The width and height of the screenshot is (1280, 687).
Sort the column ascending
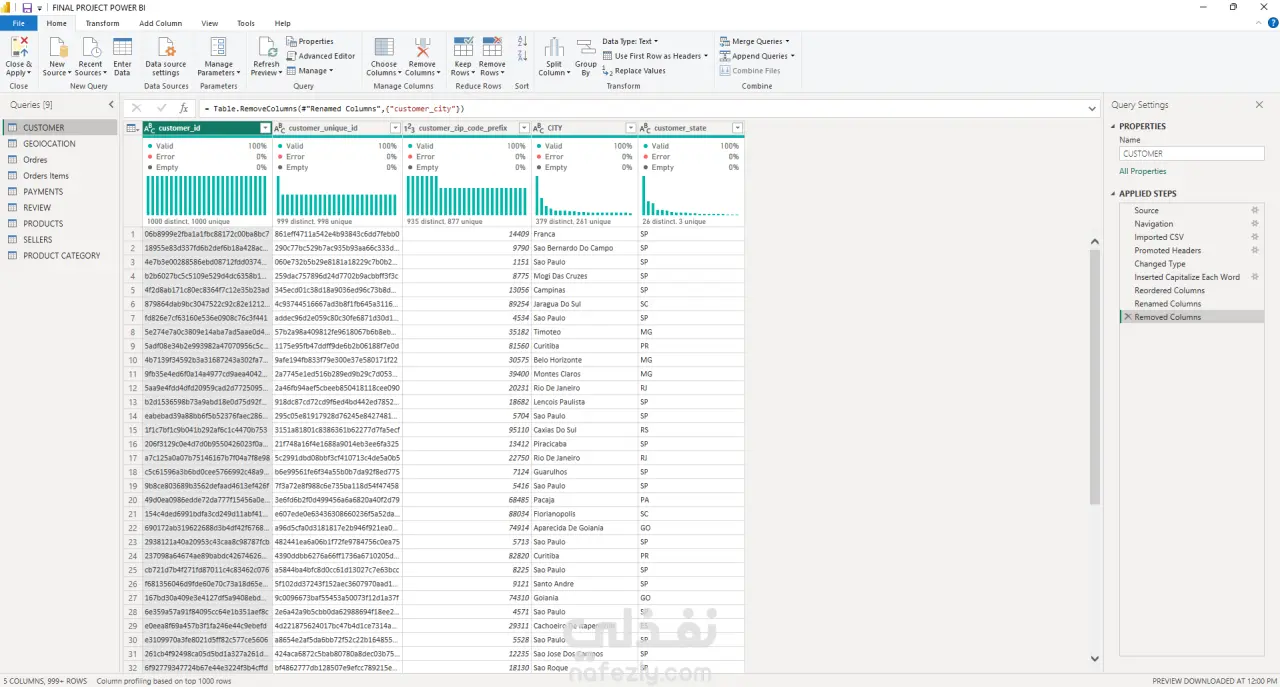(522, 41)
